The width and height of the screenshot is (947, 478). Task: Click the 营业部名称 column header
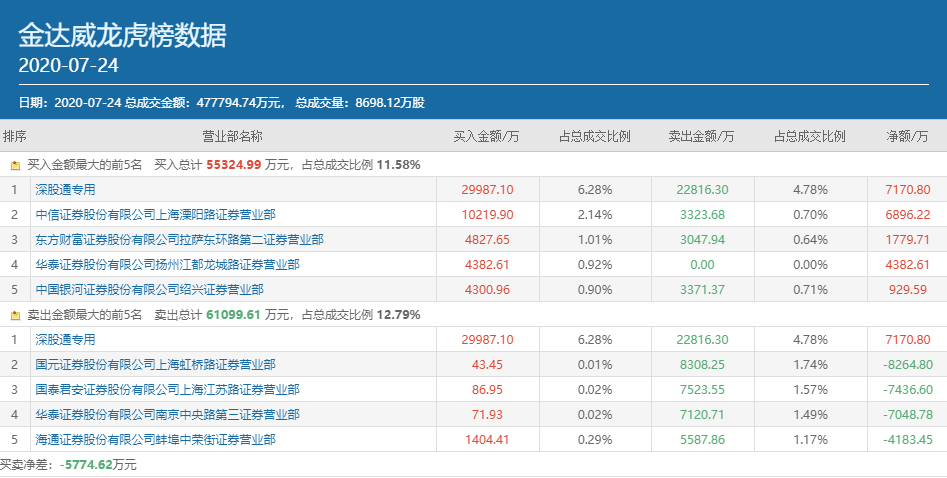(x=232, y=136)
